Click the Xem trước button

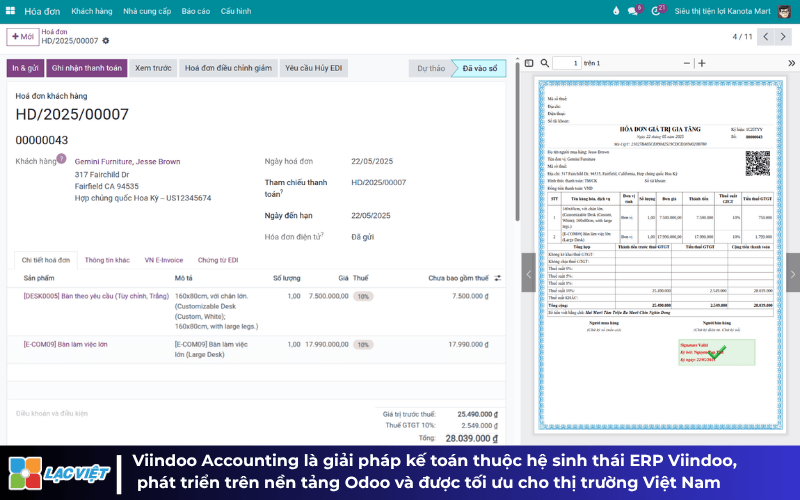pos(153,68)
